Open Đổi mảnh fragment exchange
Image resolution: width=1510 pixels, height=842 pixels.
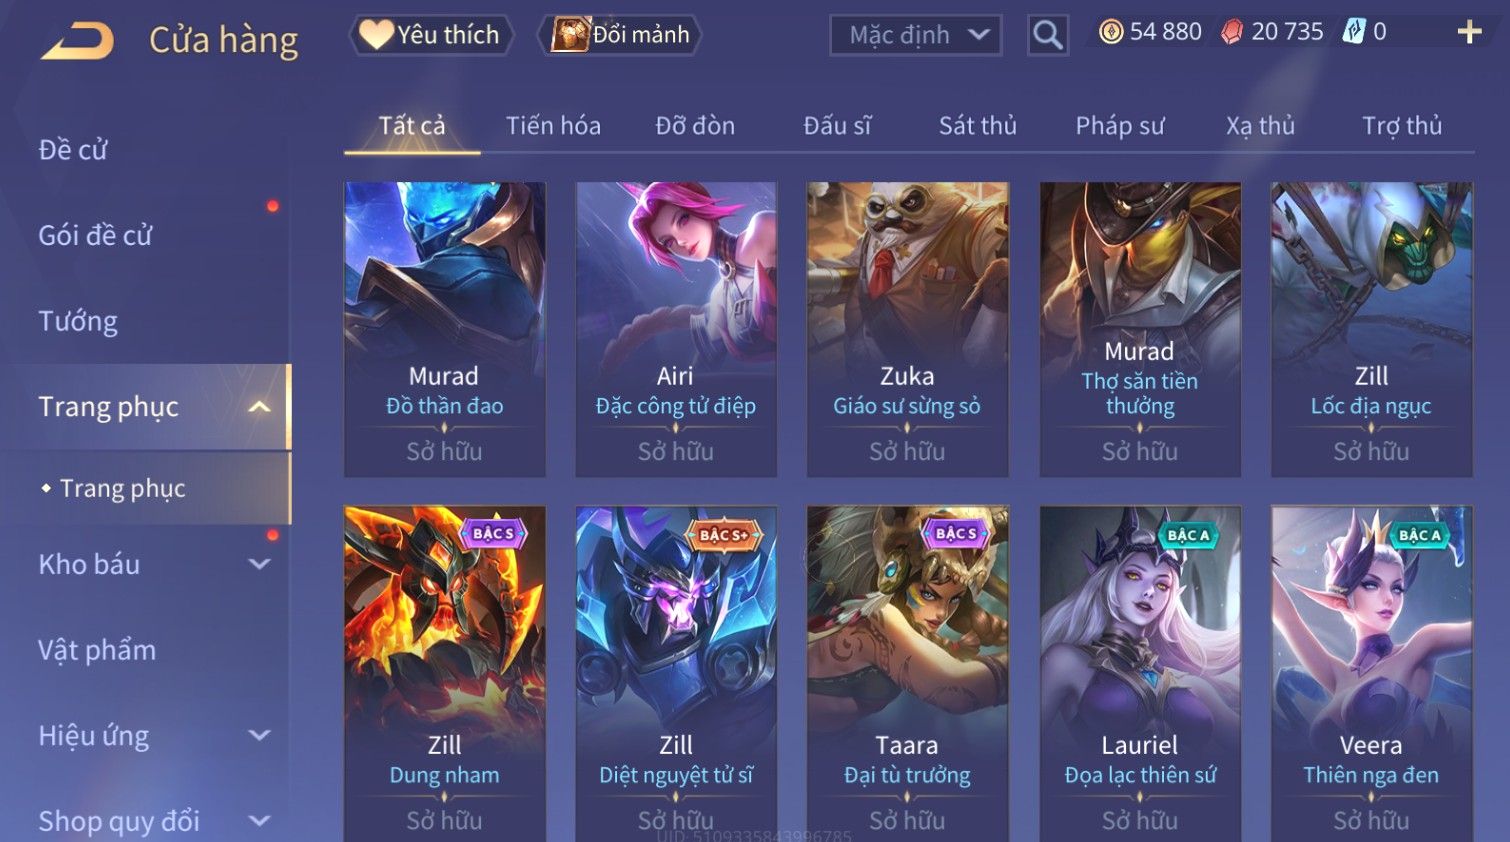[x=620, y=35]
